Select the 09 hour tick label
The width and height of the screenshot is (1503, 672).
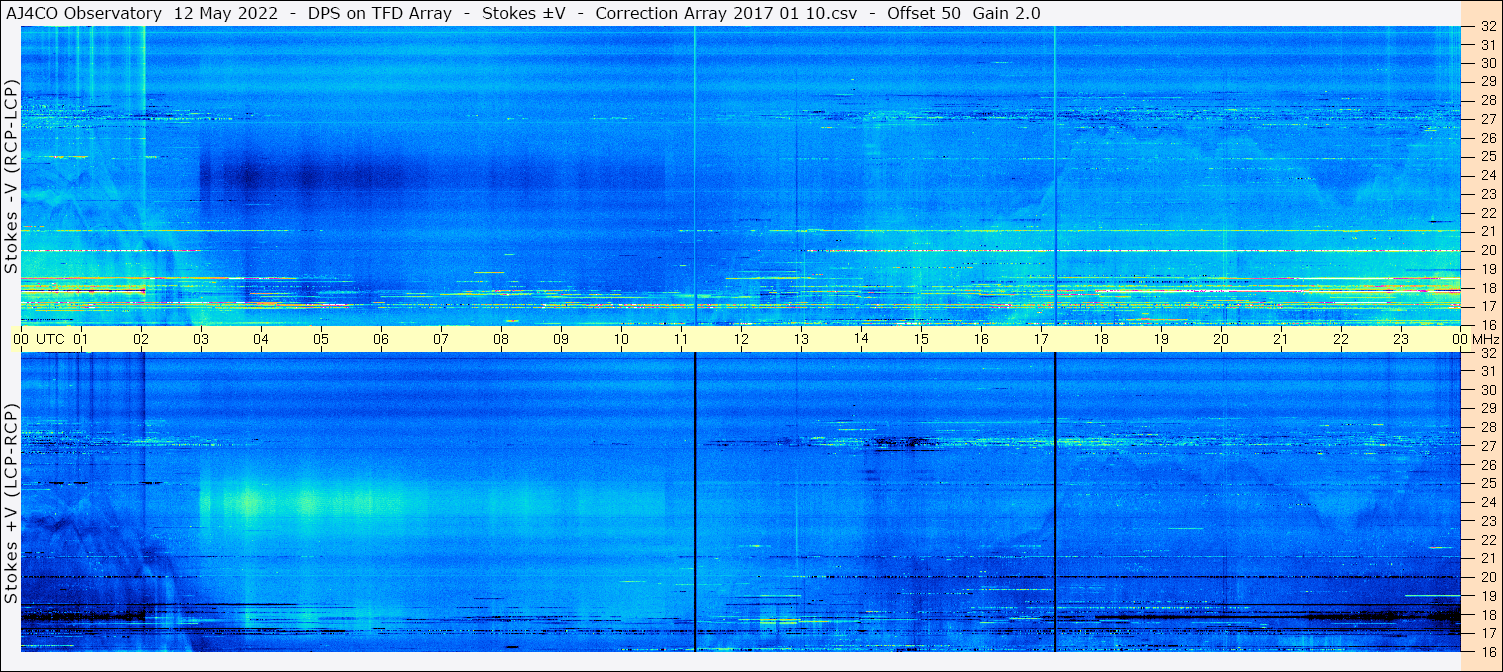(561, 339)
